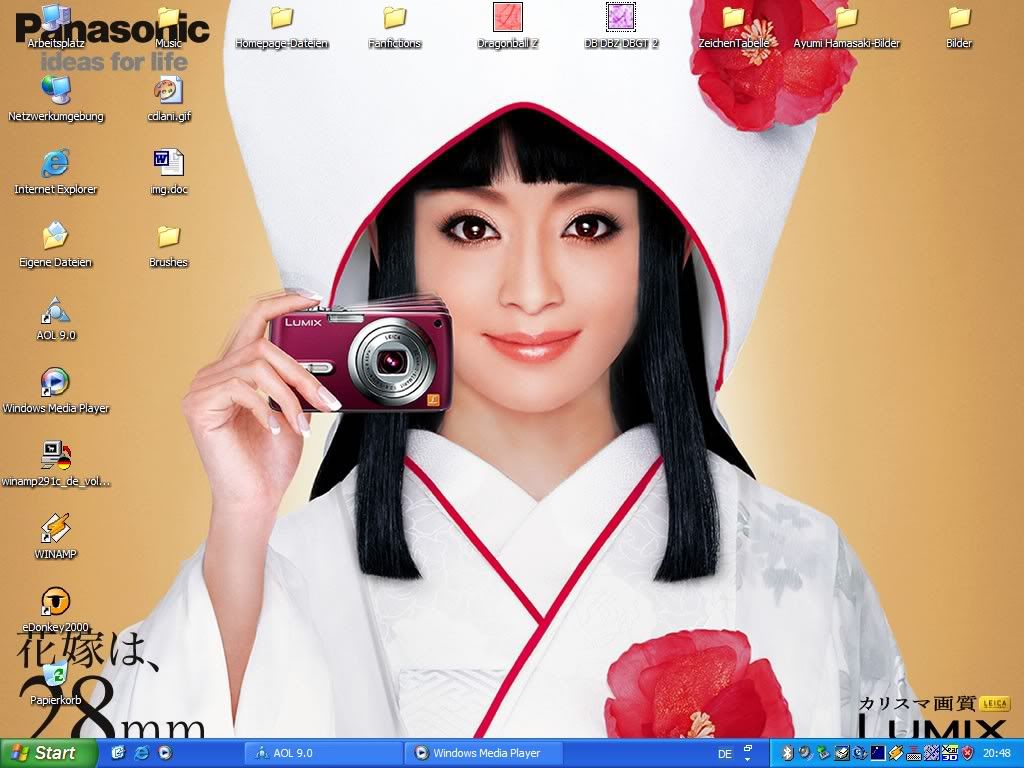This screenshot has width=1024, height=768.
Task: Open the Fanfictions folder
Action: 394,26
